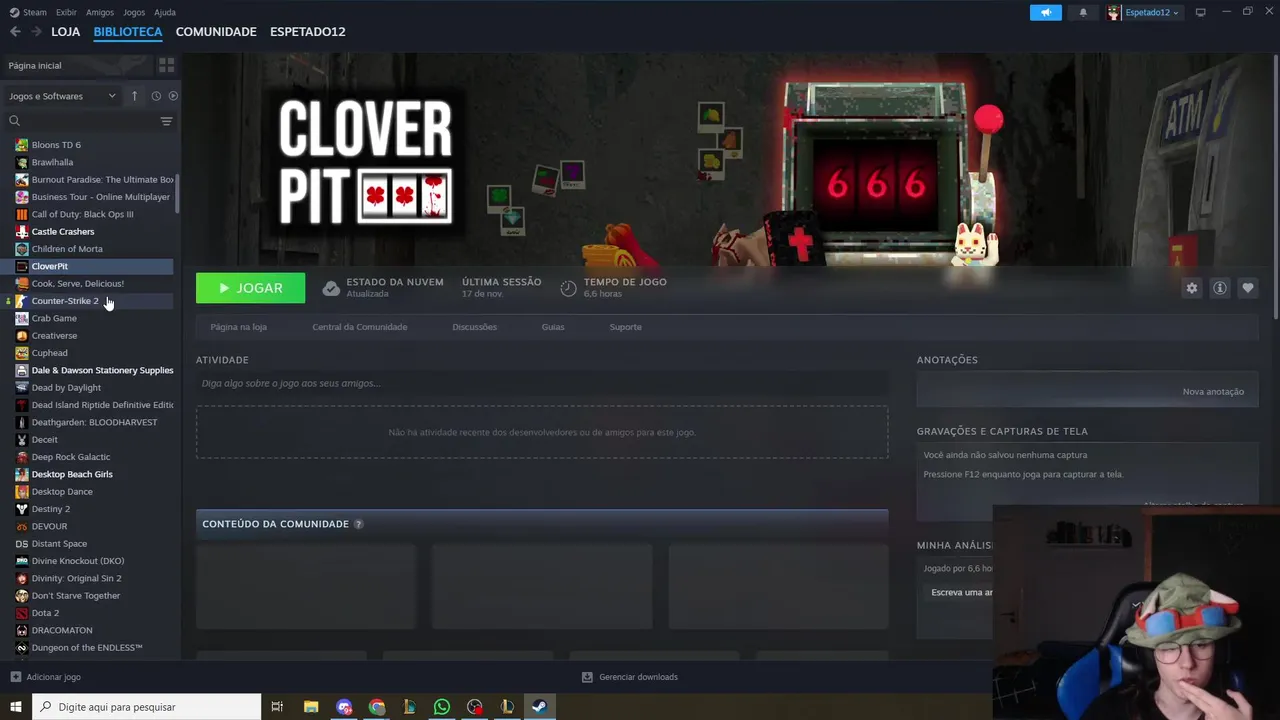
Task: Open Página na loja link
Action: pos(238,327)
